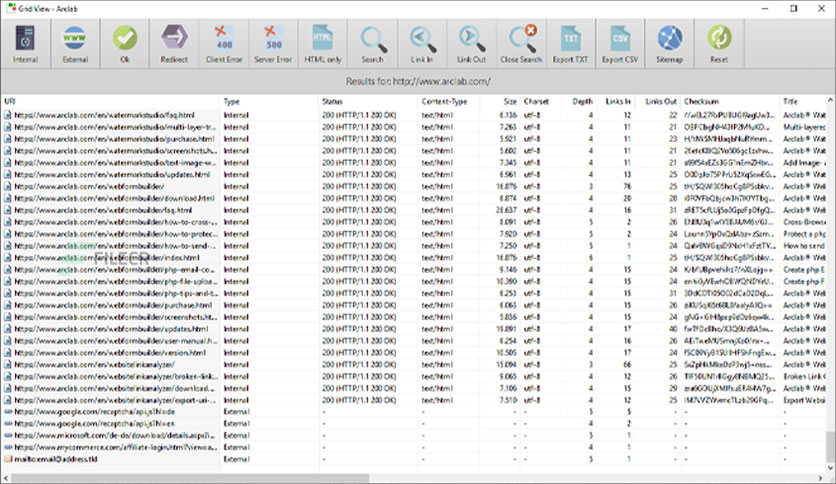The width and height of the screenshot is (836, 484).
Task: Select the mycommerce.com affiliate-login row
Action: tap(414, 447)
